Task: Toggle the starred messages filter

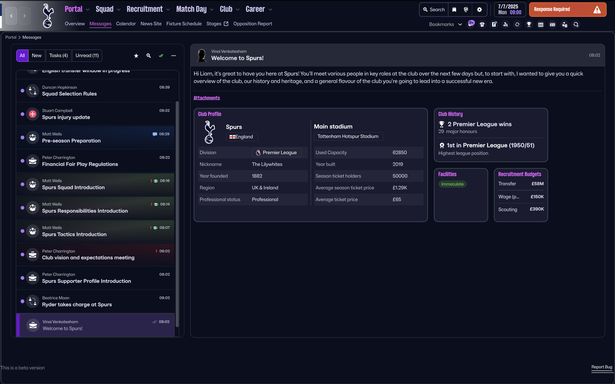Action: (136, 56)
